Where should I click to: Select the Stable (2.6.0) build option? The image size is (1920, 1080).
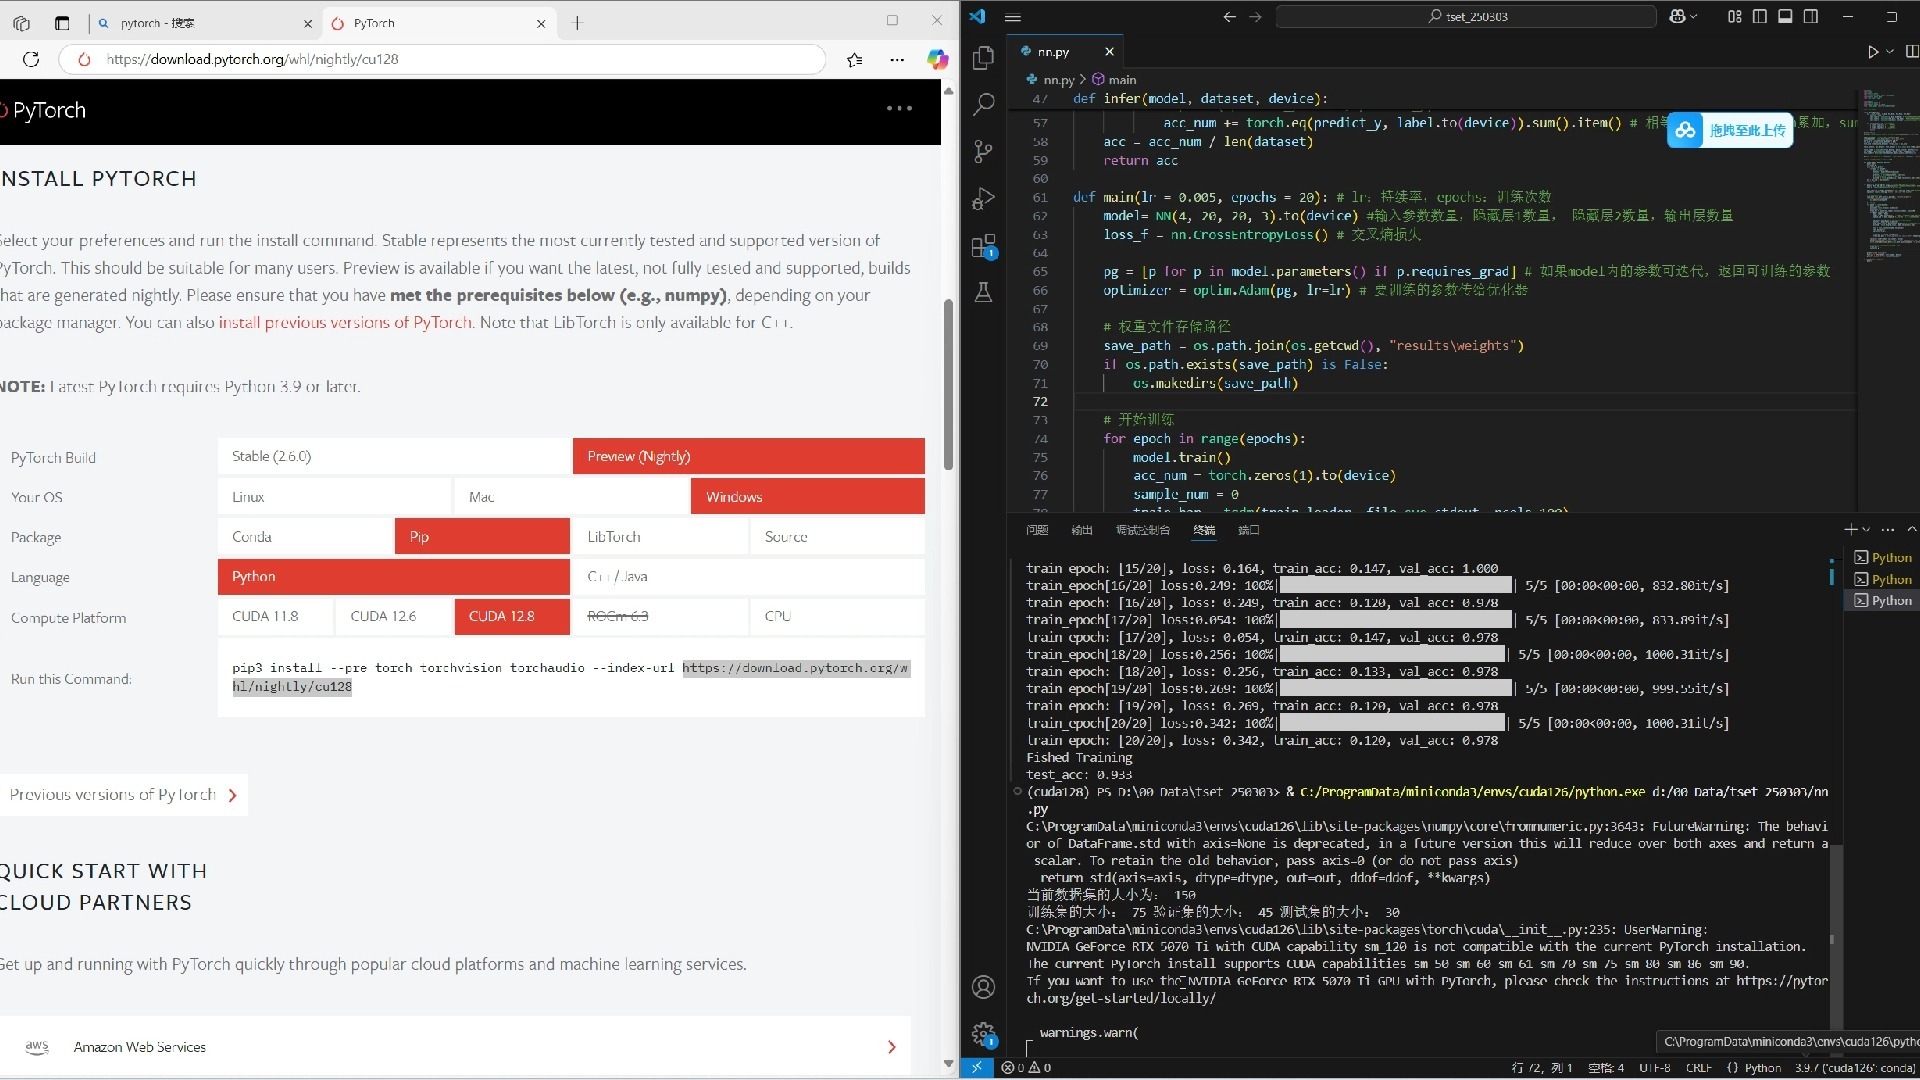pos(394,456)
